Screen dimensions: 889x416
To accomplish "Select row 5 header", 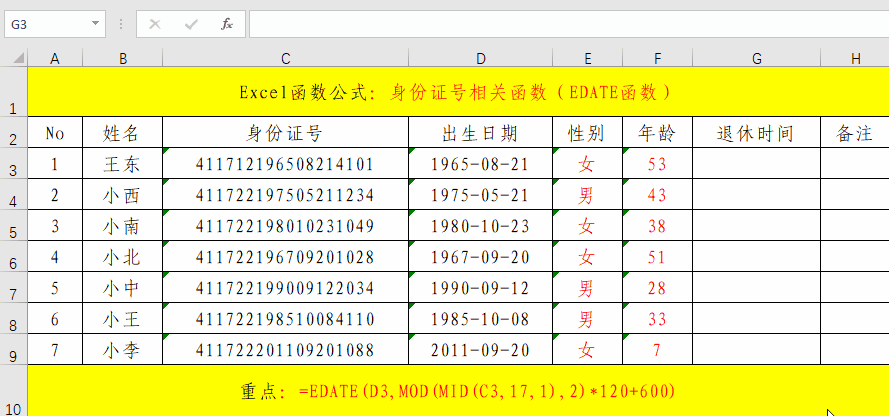I will [14, 226].
